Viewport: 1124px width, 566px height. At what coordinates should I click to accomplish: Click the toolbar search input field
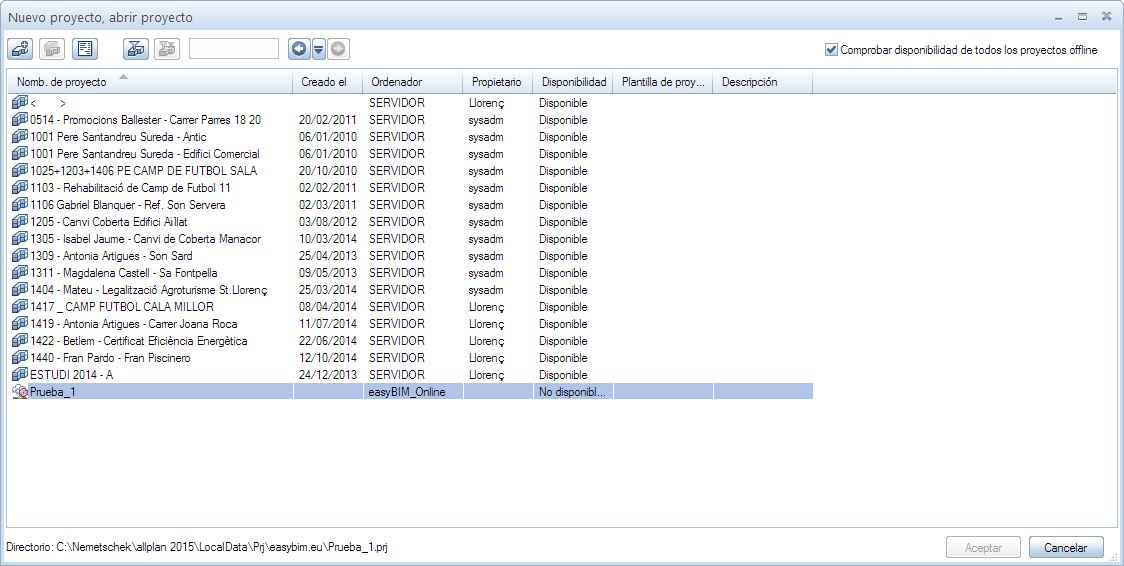click(234, 49)
